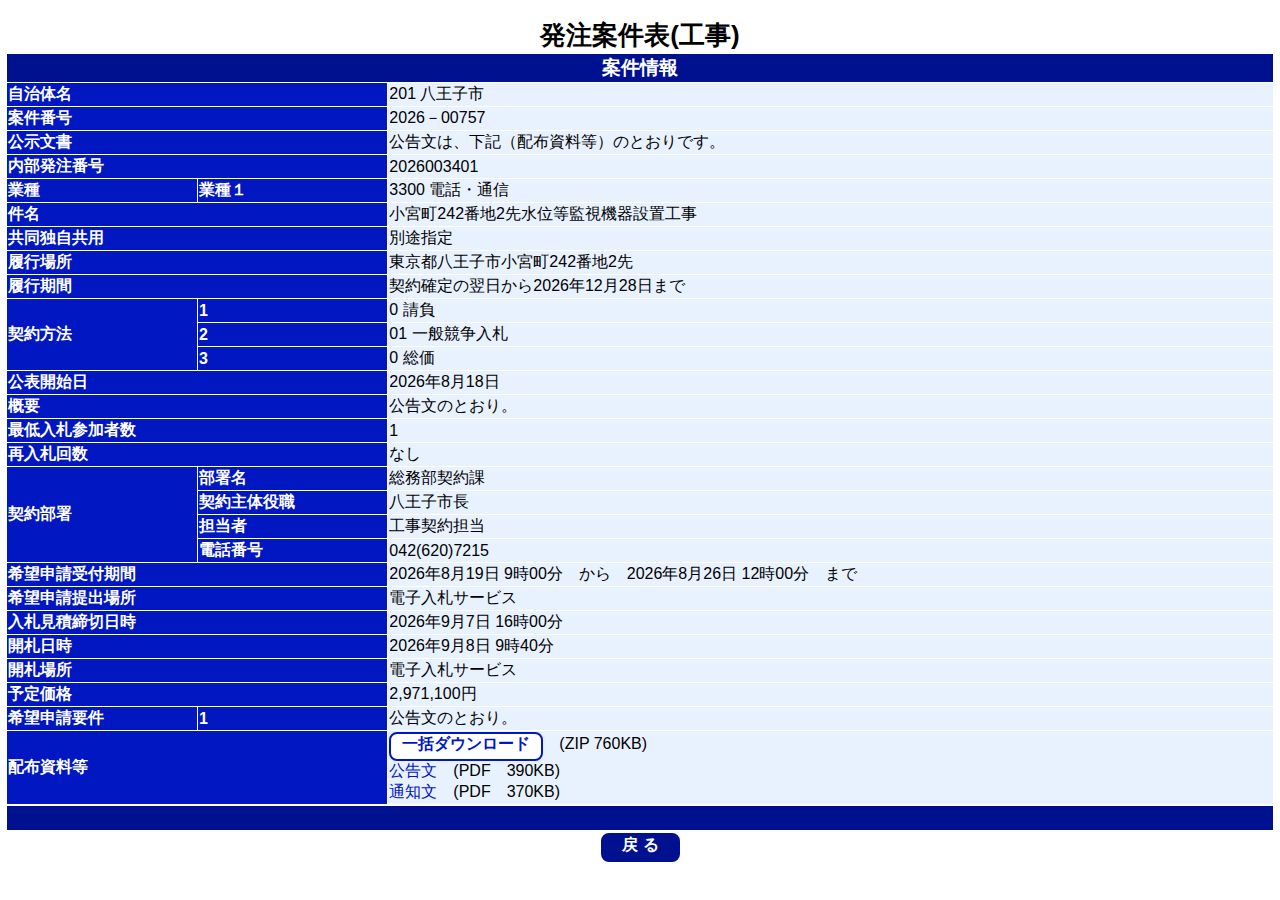The width and height of the screenshot is (1280, 900).
Task: Click the 契約方法 row label
Action: [x=101, y=334]
